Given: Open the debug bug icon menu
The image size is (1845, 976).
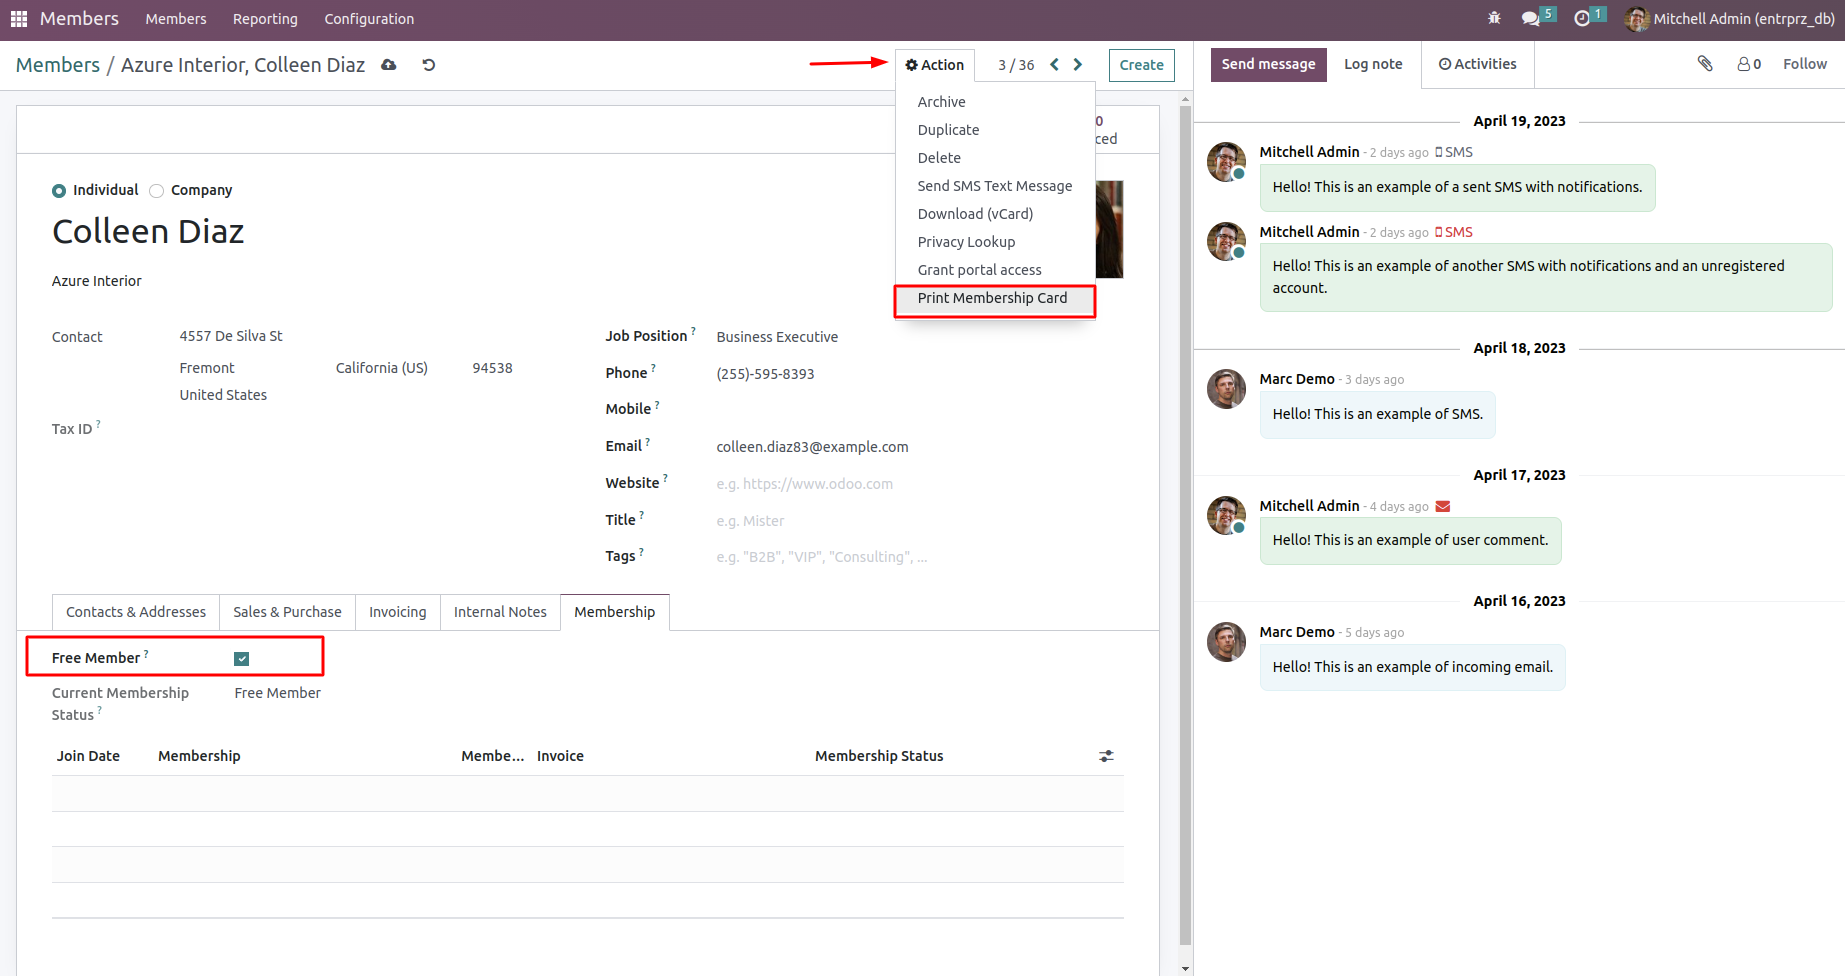Looking at the screenshot, I should 1494,18.
